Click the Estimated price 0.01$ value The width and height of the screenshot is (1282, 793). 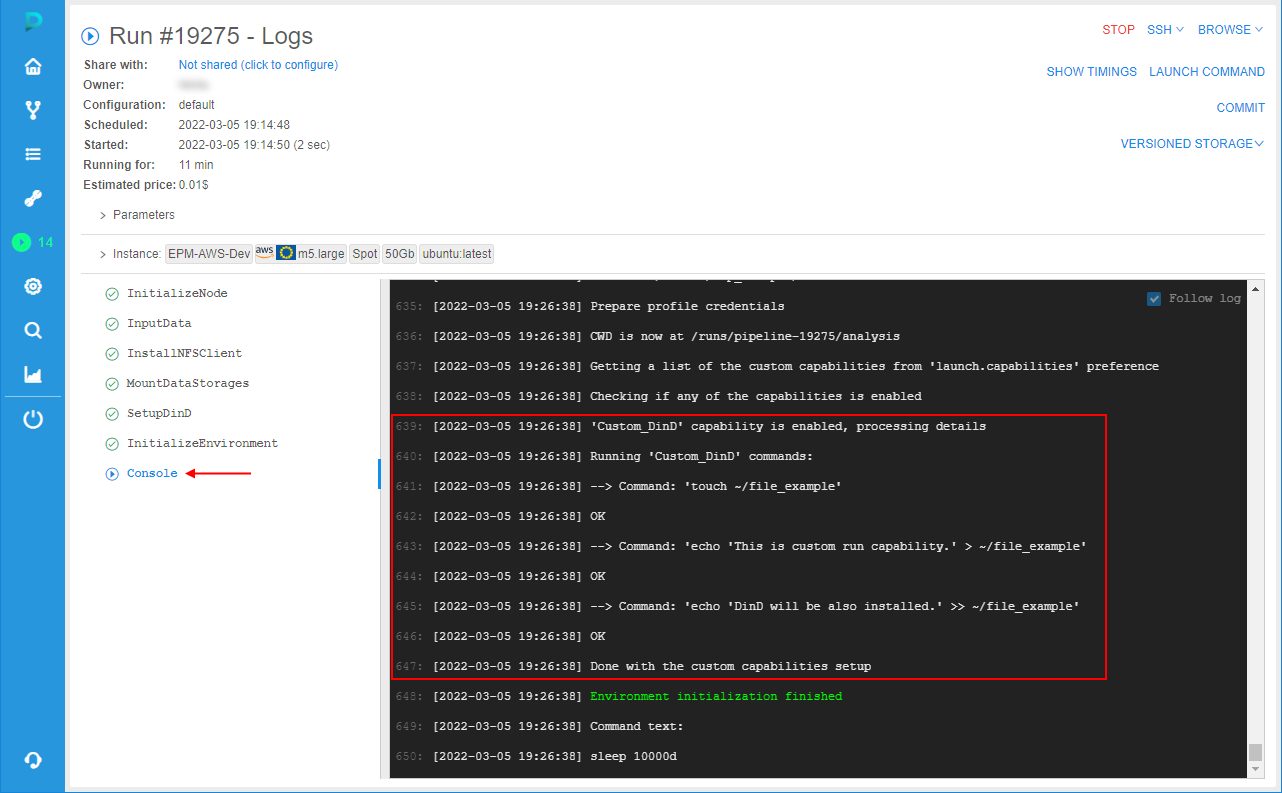click(x=193, y=185)
